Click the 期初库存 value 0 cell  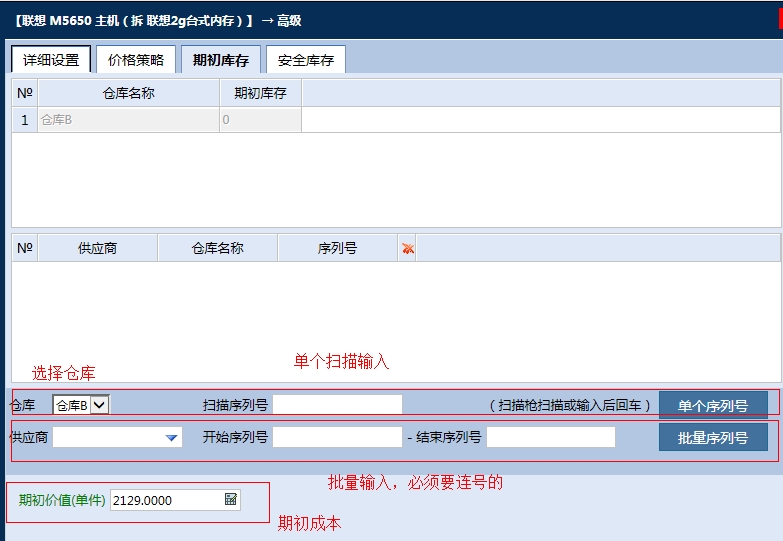coord(260,120)
